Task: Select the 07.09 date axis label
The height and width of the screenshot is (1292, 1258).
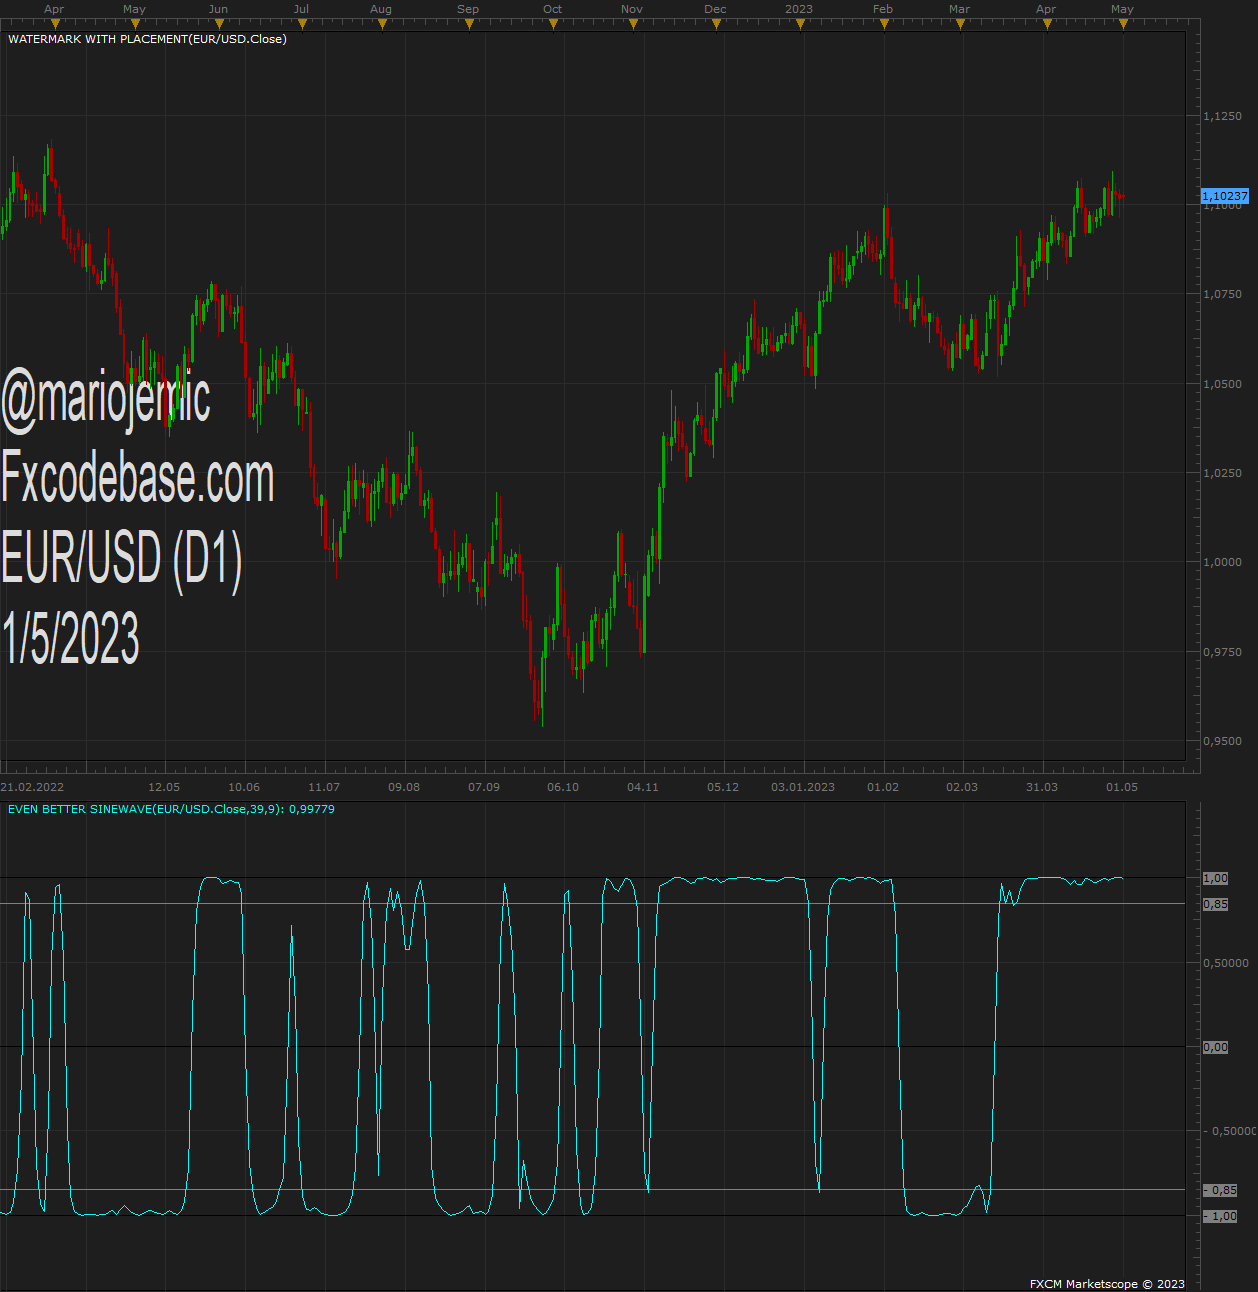Action: [484, 787]
